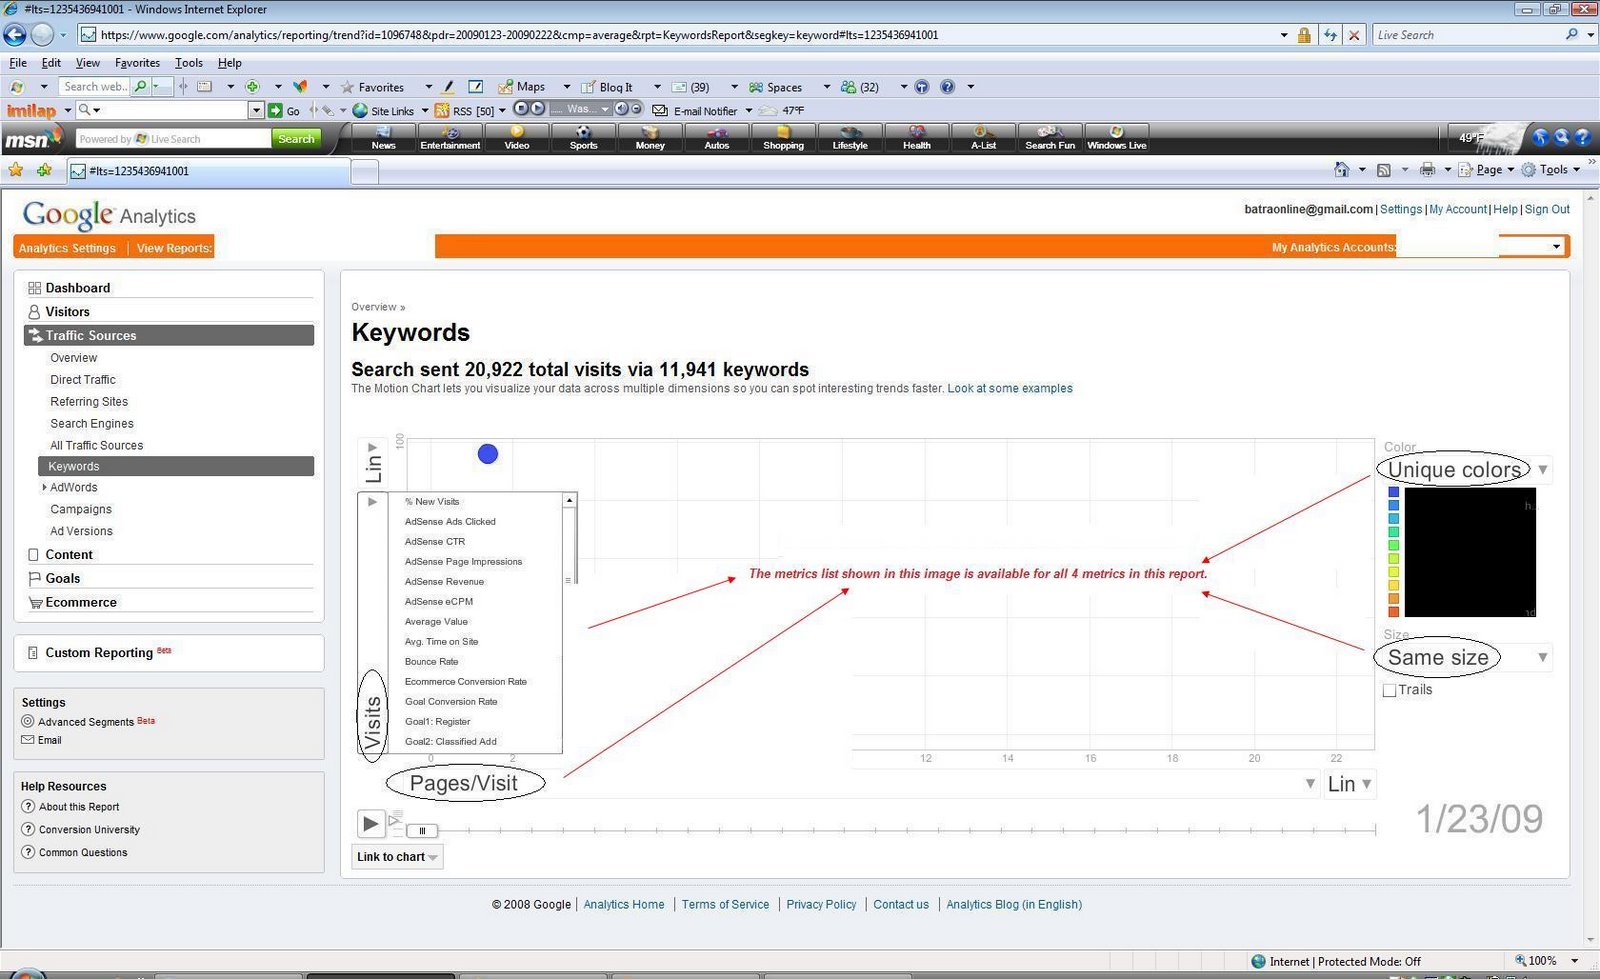Screen dimensions: 1600x979
Task: Click the RSS [50] feed icon
Action: pyautogui.click(x=441, y=111)
